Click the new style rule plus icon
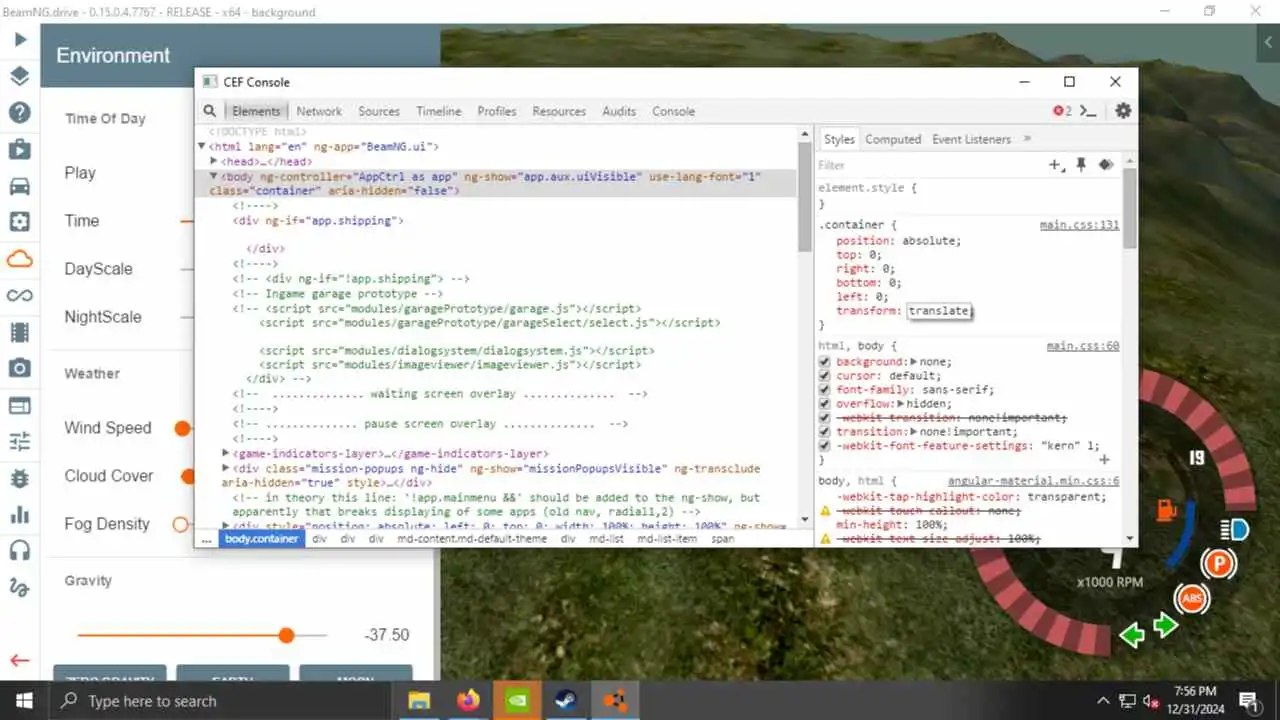 point(1056,165)
